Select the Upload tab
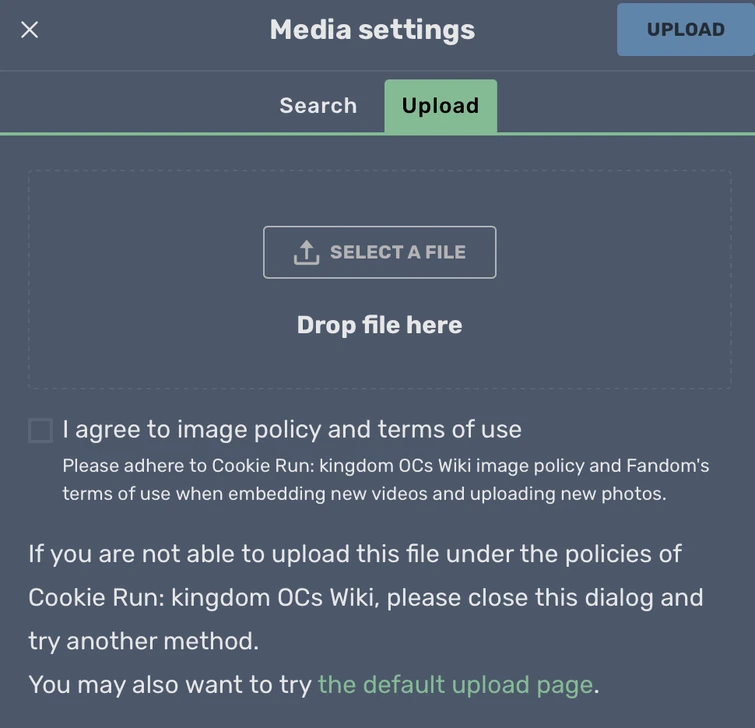The image size is (755, 728). tap(440, 106)
